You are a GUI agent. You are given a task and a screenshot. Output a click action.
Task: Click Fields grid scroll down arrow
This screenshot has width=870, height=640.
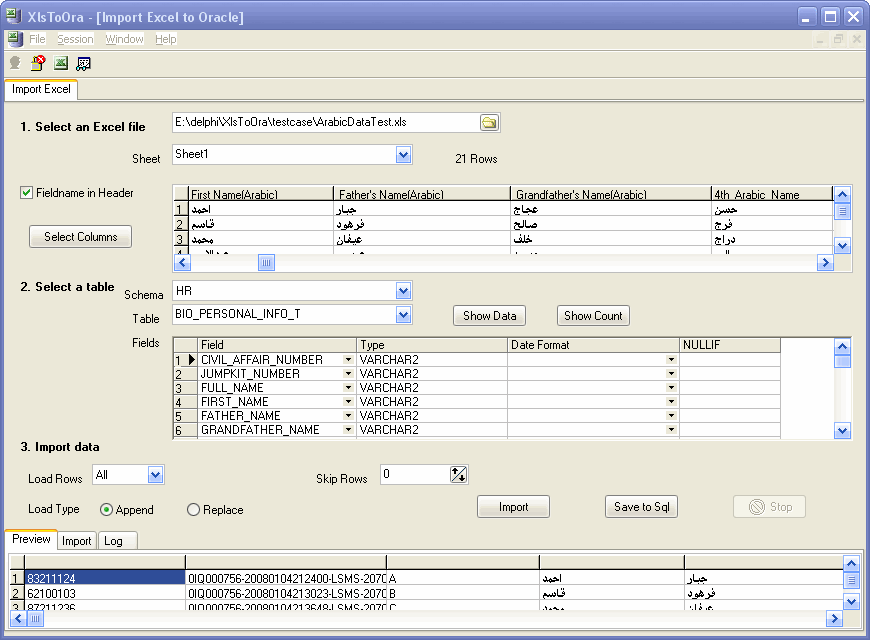tap(842, 431)
